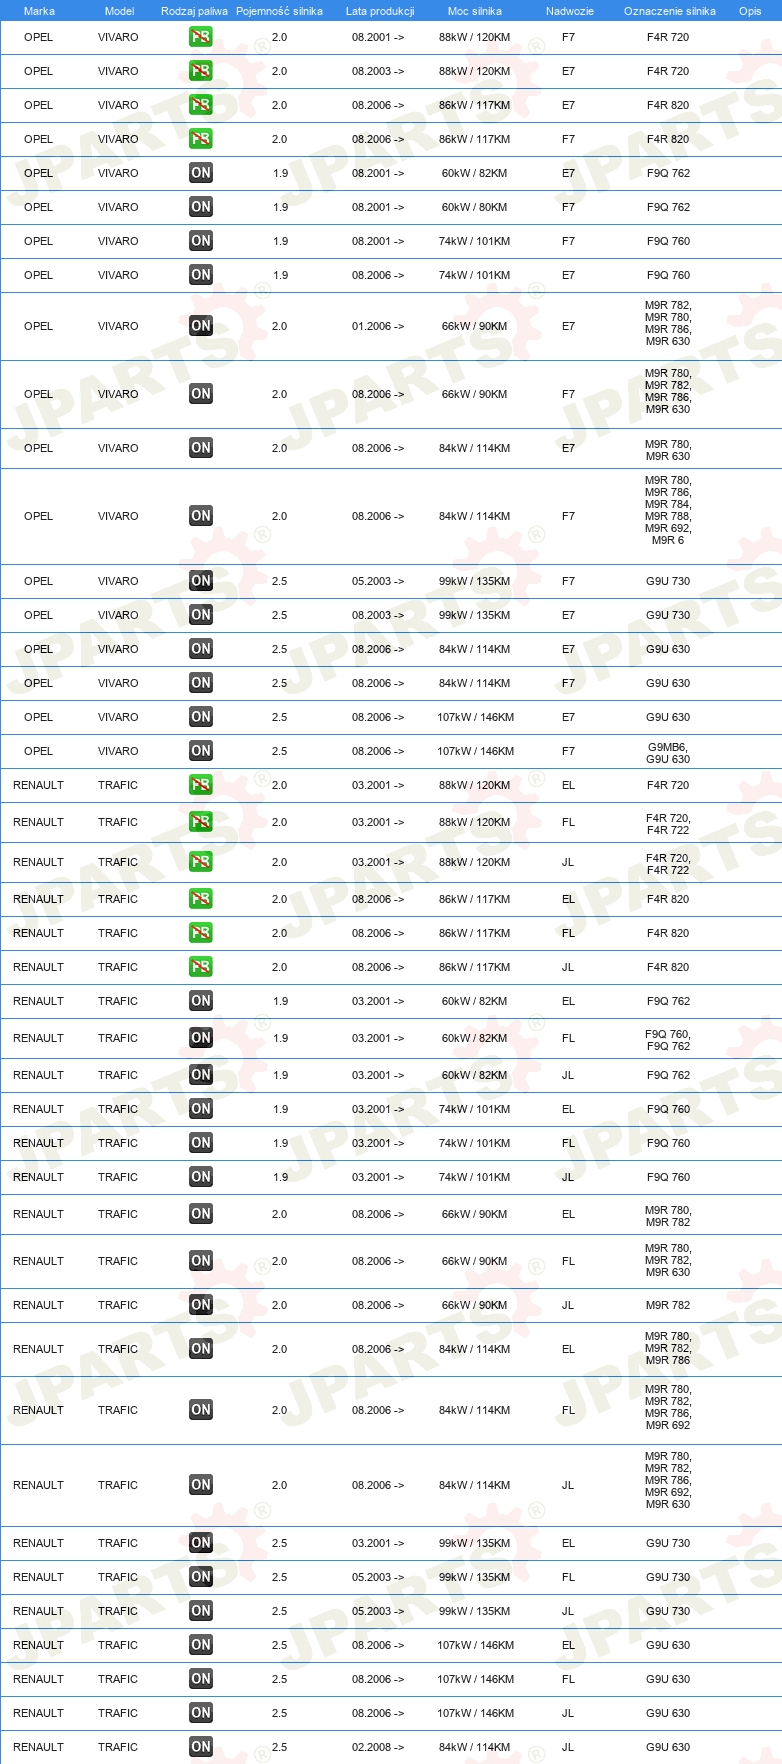Click 'F4R 720, F4R 722' in Trafic JL row
The width and height of the screenshot is (782, 1764).
(668, 864)
